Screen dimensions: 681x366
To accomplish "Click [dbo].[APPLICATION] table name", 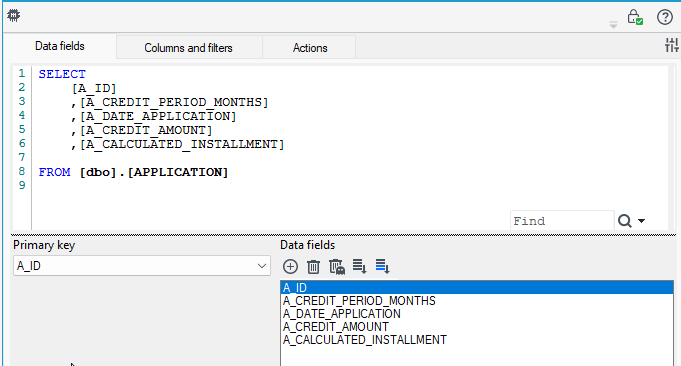I will coord(154,172).
